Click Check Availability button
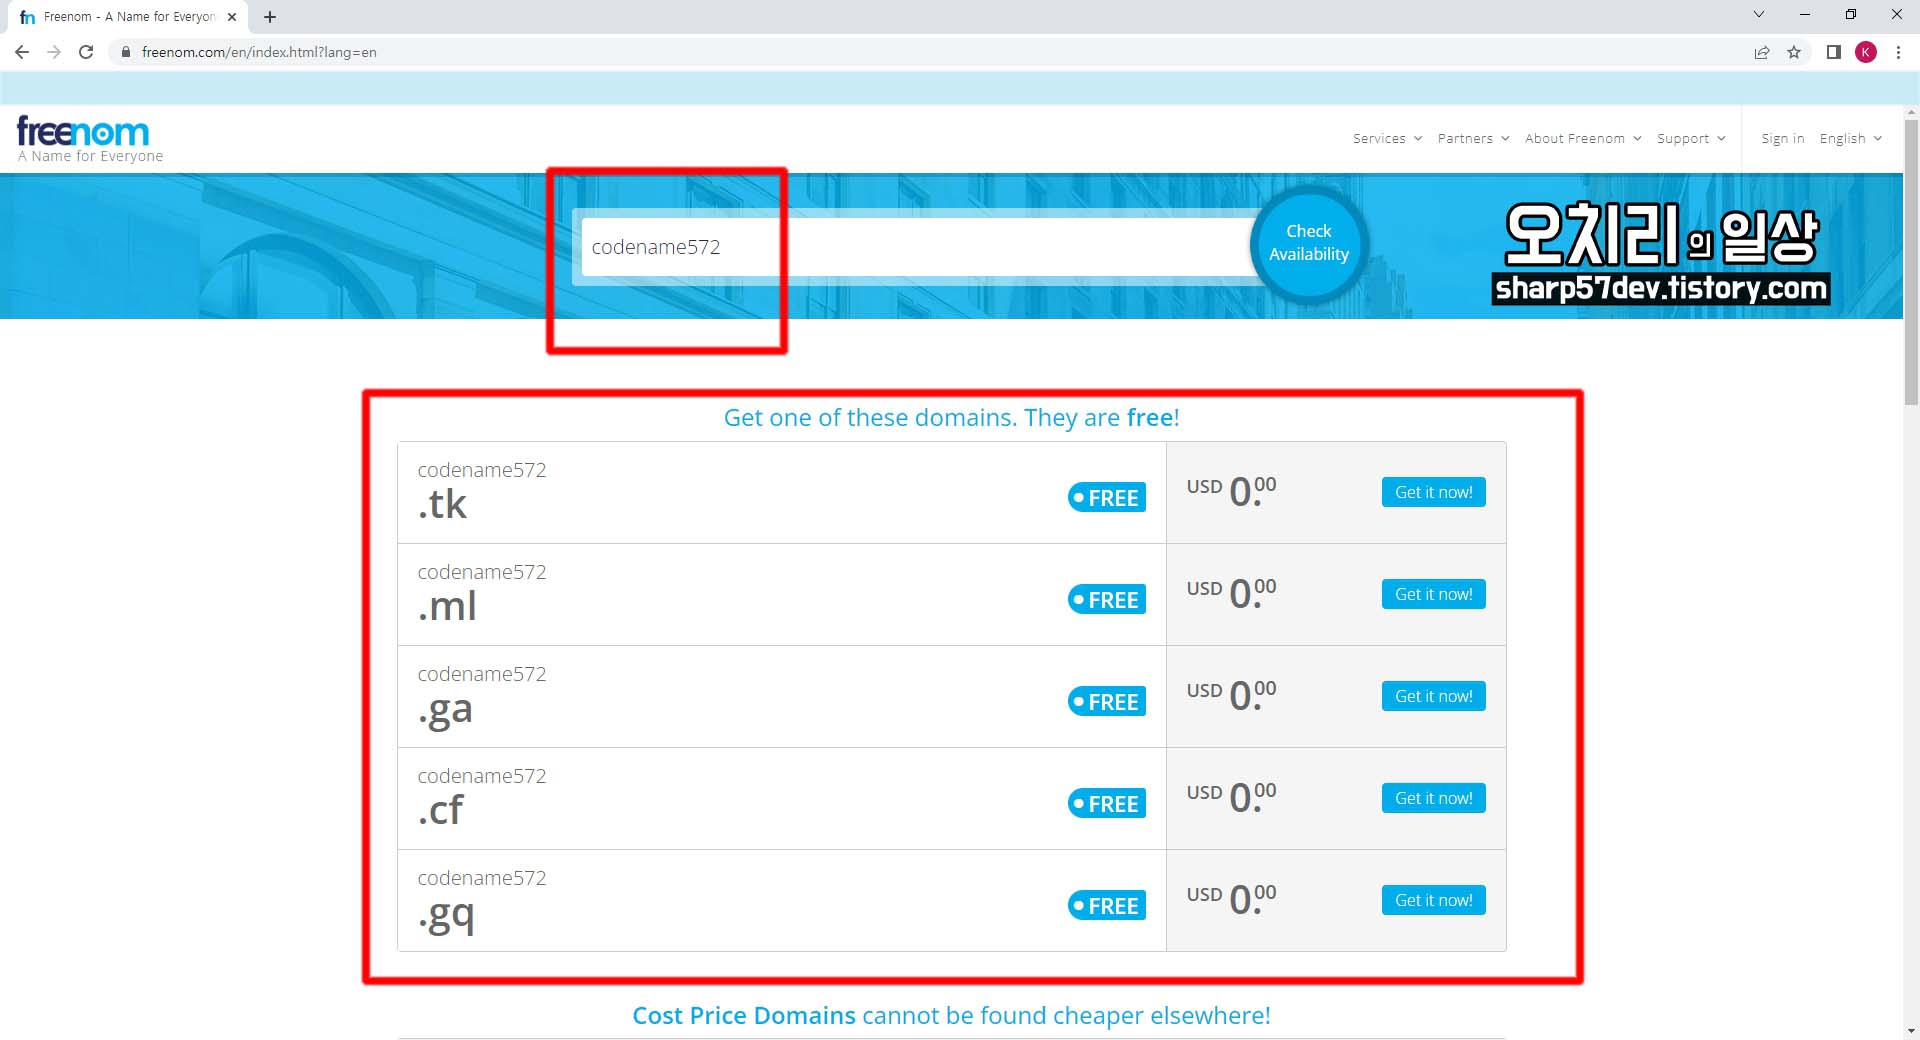The height and width of the screenshot is (1040, 1920). [x=1308, y=243]
